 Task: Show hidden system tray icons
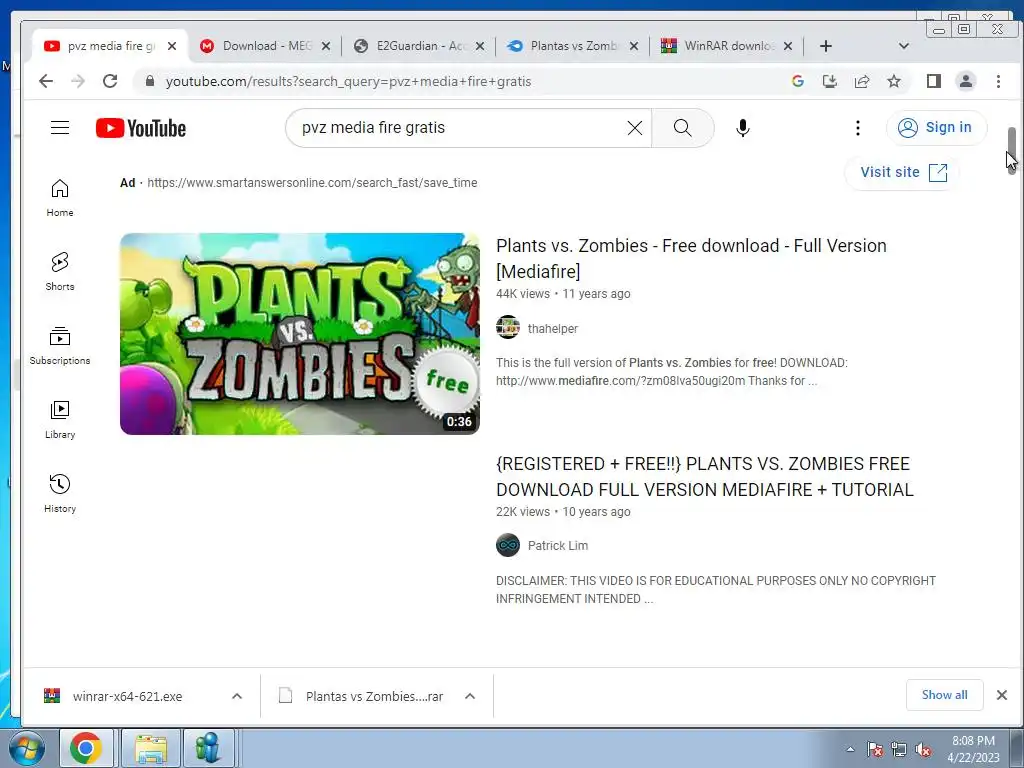(850, 749)
